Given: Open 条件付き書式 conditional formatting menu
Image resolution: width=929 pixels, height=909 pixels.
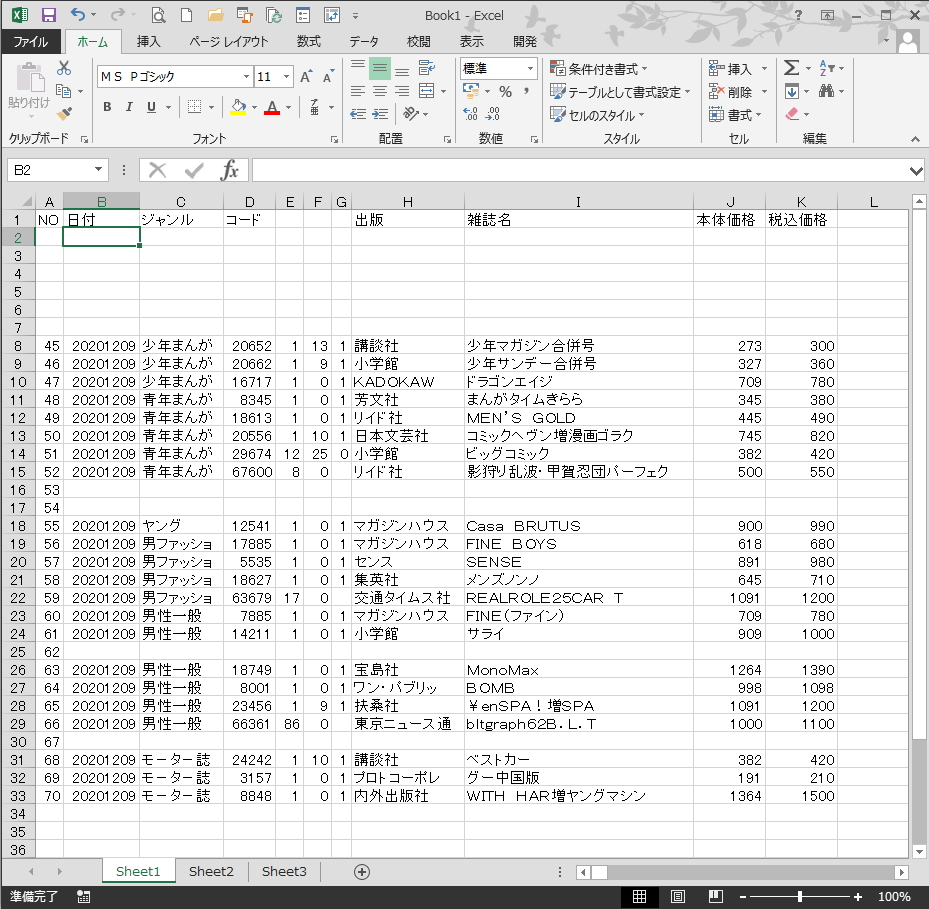Looking at the screenshot, I should tap(598, 69).
